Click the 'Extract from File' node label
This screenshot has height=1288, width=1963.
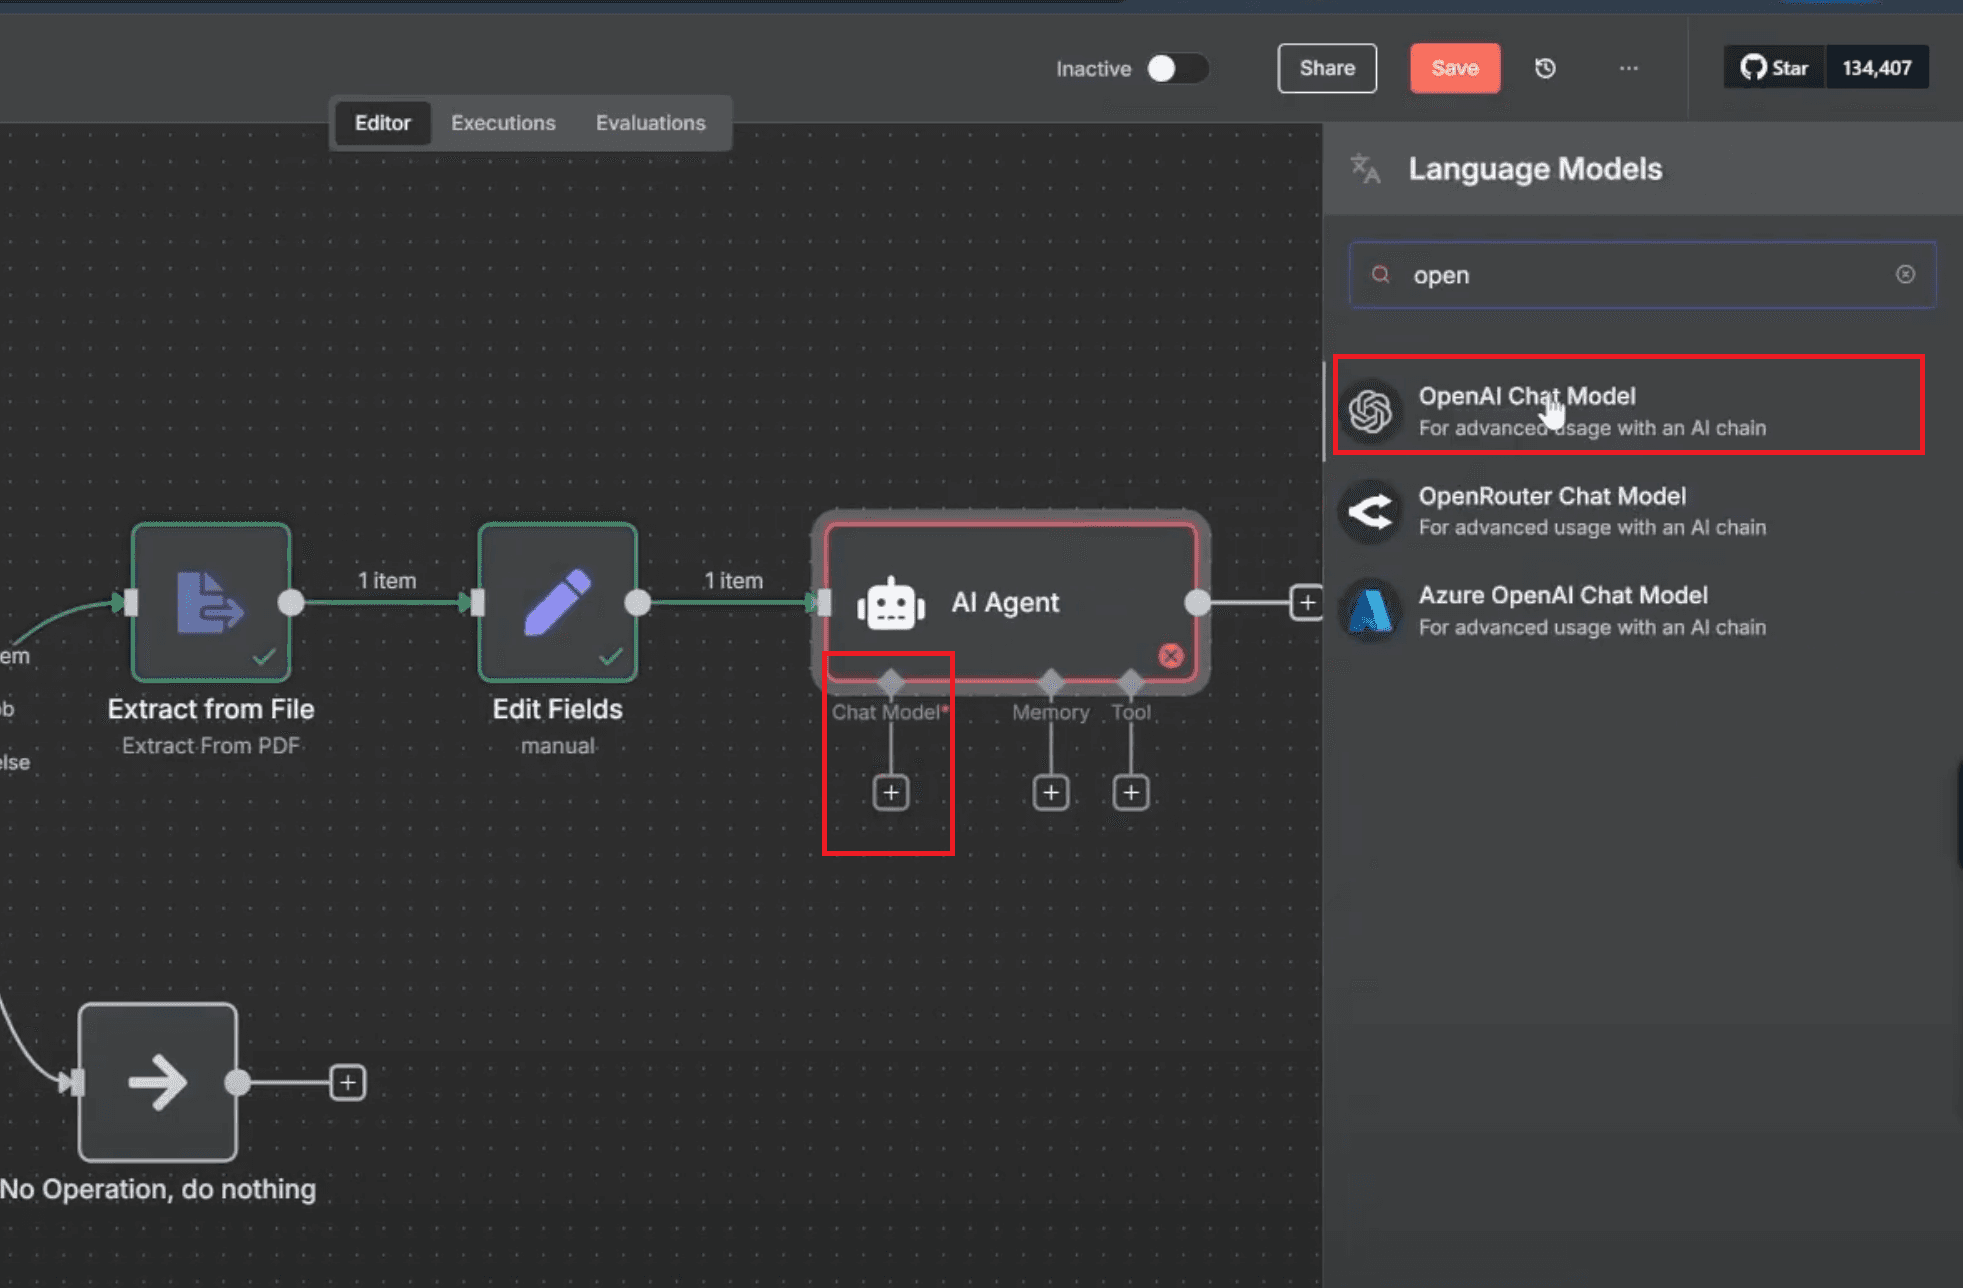point(211,709)
